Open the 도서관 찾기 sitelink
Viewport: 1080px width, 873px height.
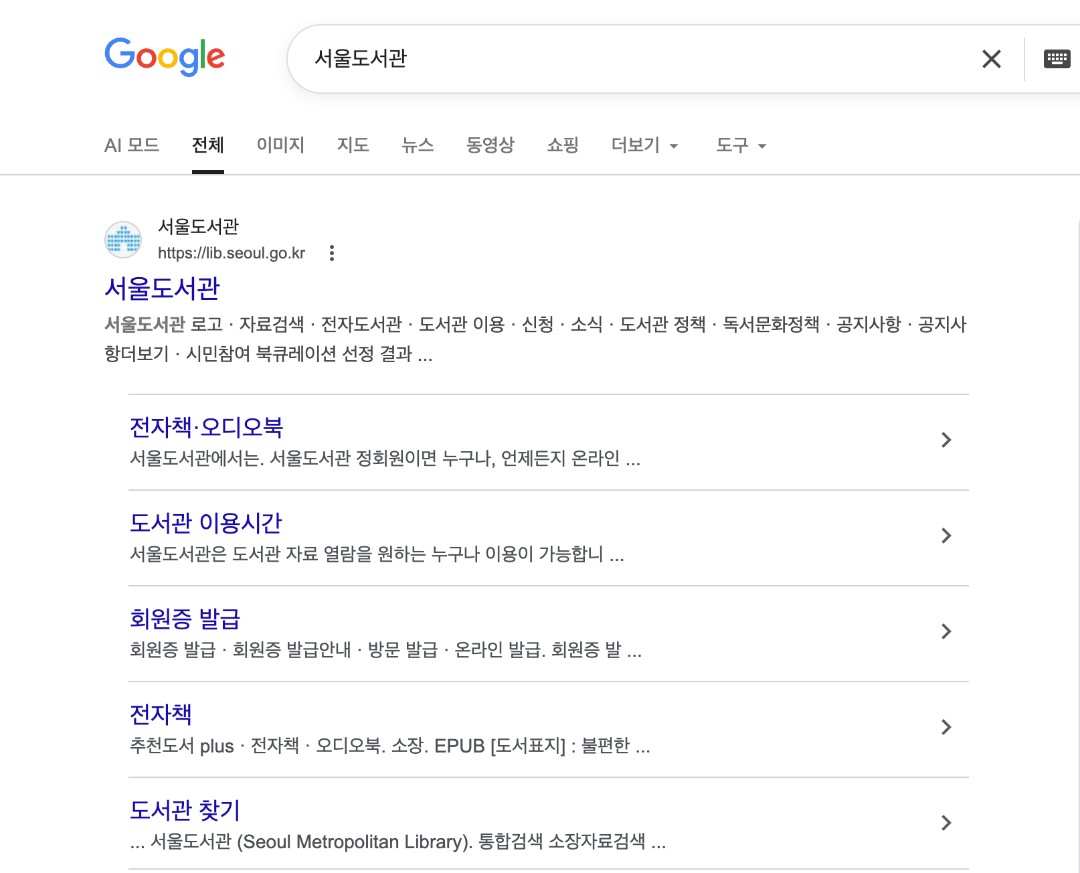click(x=185, y=810)
